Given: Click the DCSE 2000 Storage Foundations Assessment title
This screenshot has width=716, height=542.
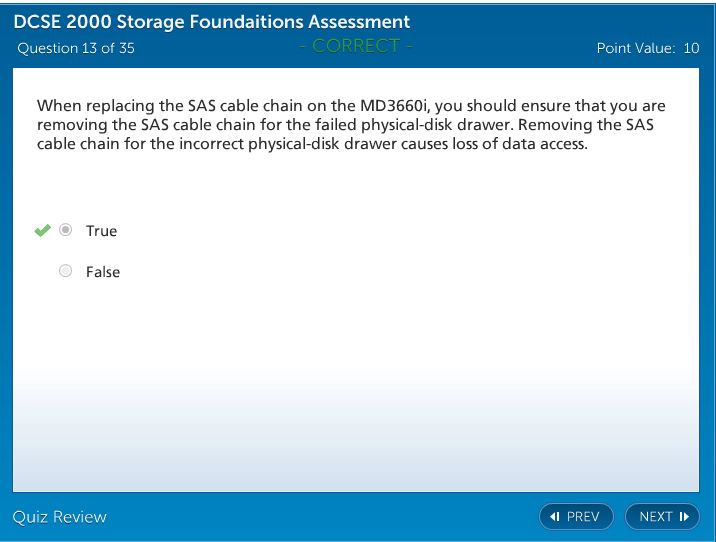Looking at the screenshot, I should pos(211,22).
